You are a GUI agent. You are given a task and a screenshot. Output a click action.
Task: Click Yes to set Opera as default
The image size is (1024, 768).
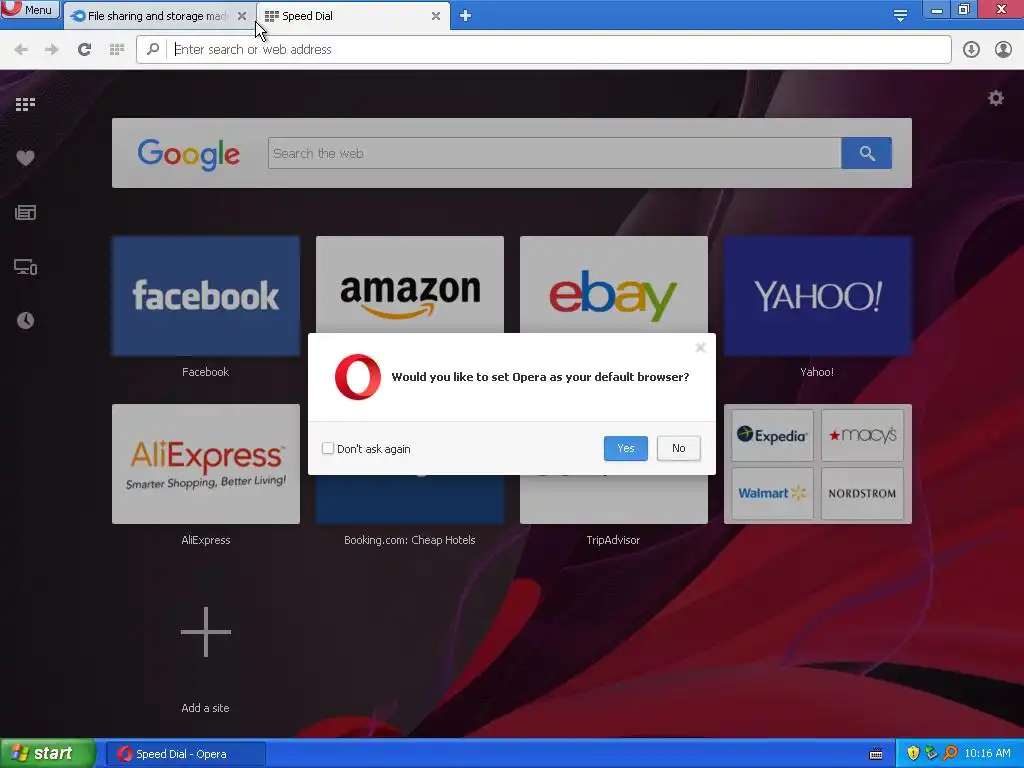click(x=626, y=448)
